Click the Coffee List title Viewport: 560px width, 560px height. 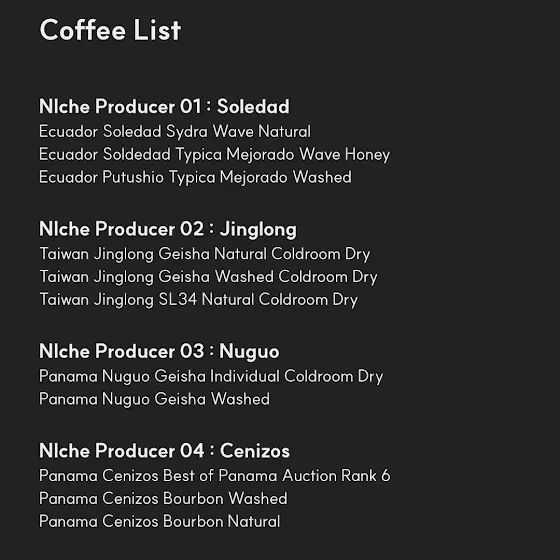click(x=110, y=30)
